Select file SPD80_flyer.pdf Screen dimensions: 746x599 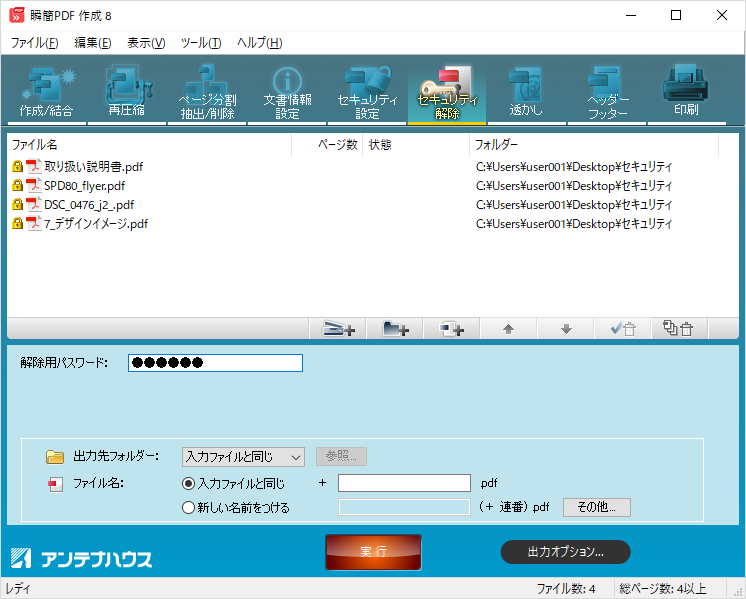point(84,186)
